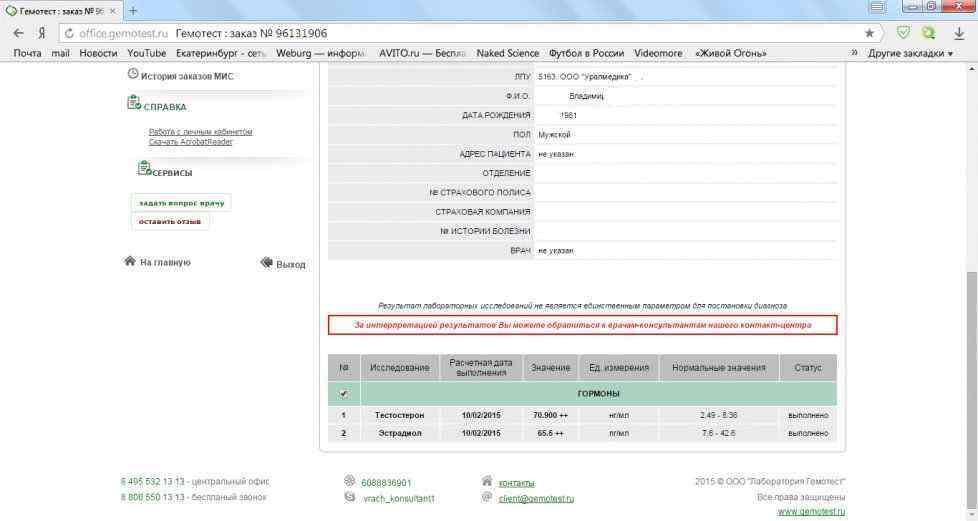Click the задать вопрос врачу button
Image resolution: width=978 pixels, height=521 pixels.
[181, 203]
